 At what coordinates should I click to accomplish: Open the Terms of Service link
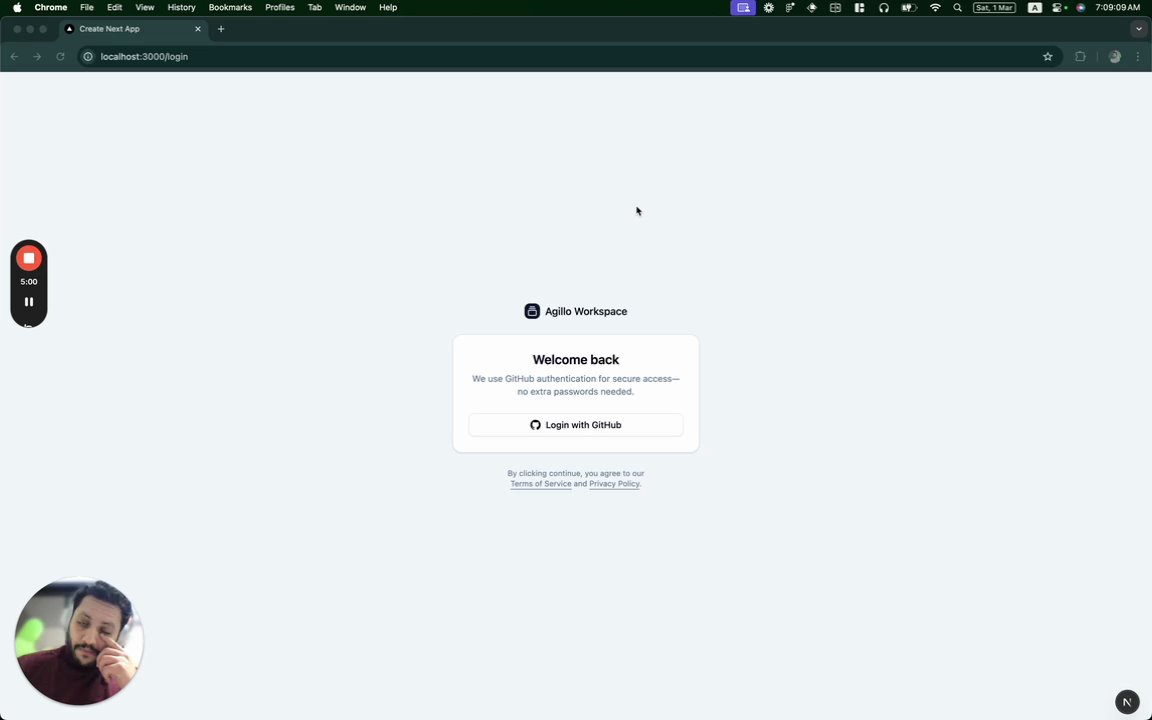coord(540,483)
